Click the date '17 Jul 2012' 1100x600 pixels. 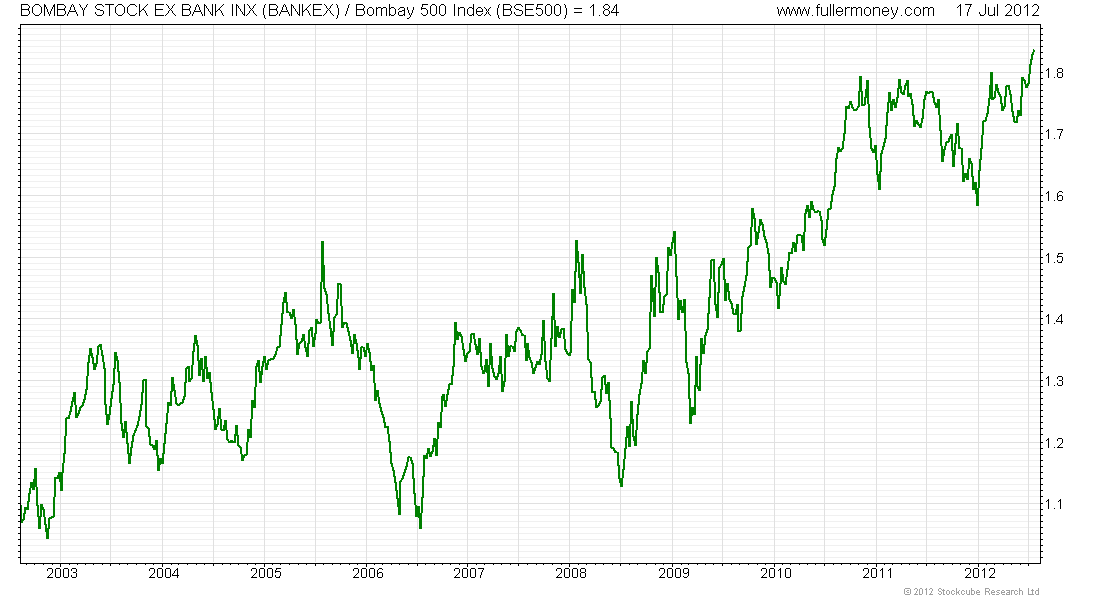(998, 11)
